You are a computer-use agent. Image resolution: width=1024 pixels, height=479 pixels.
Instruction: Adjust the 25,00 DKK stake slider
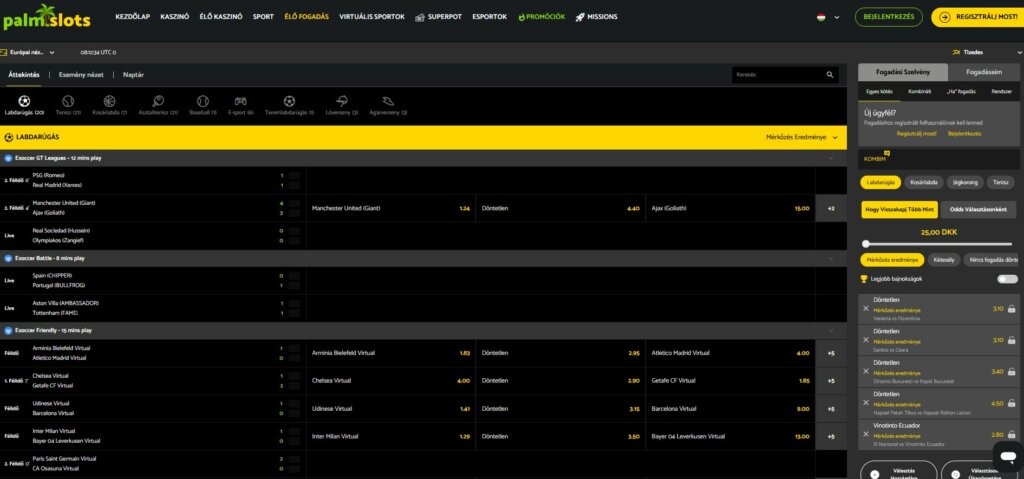(866, 244)
